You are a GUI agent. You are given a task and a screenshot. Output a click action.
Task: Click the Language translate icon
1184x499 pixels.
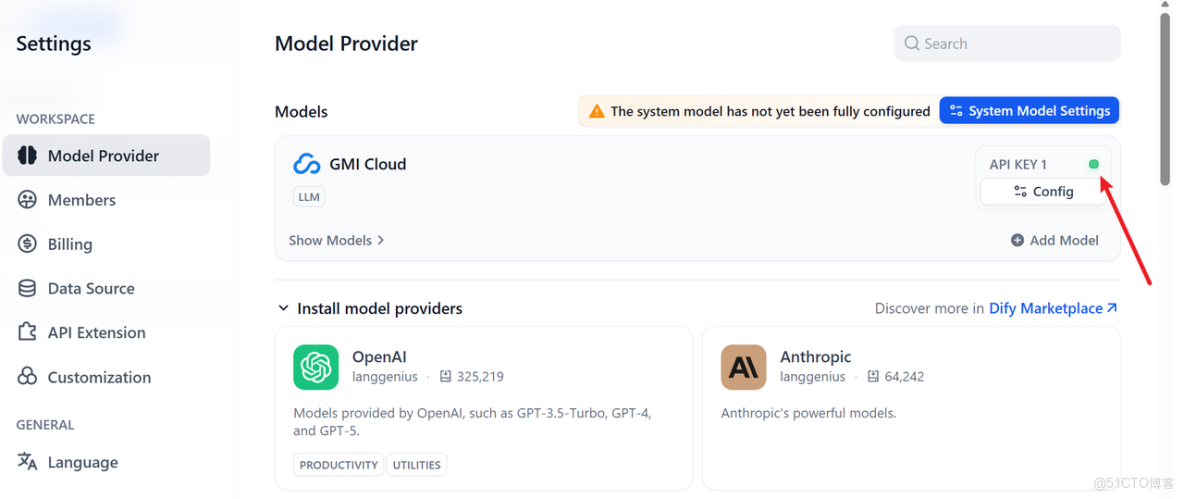click(x=27, y=461)
